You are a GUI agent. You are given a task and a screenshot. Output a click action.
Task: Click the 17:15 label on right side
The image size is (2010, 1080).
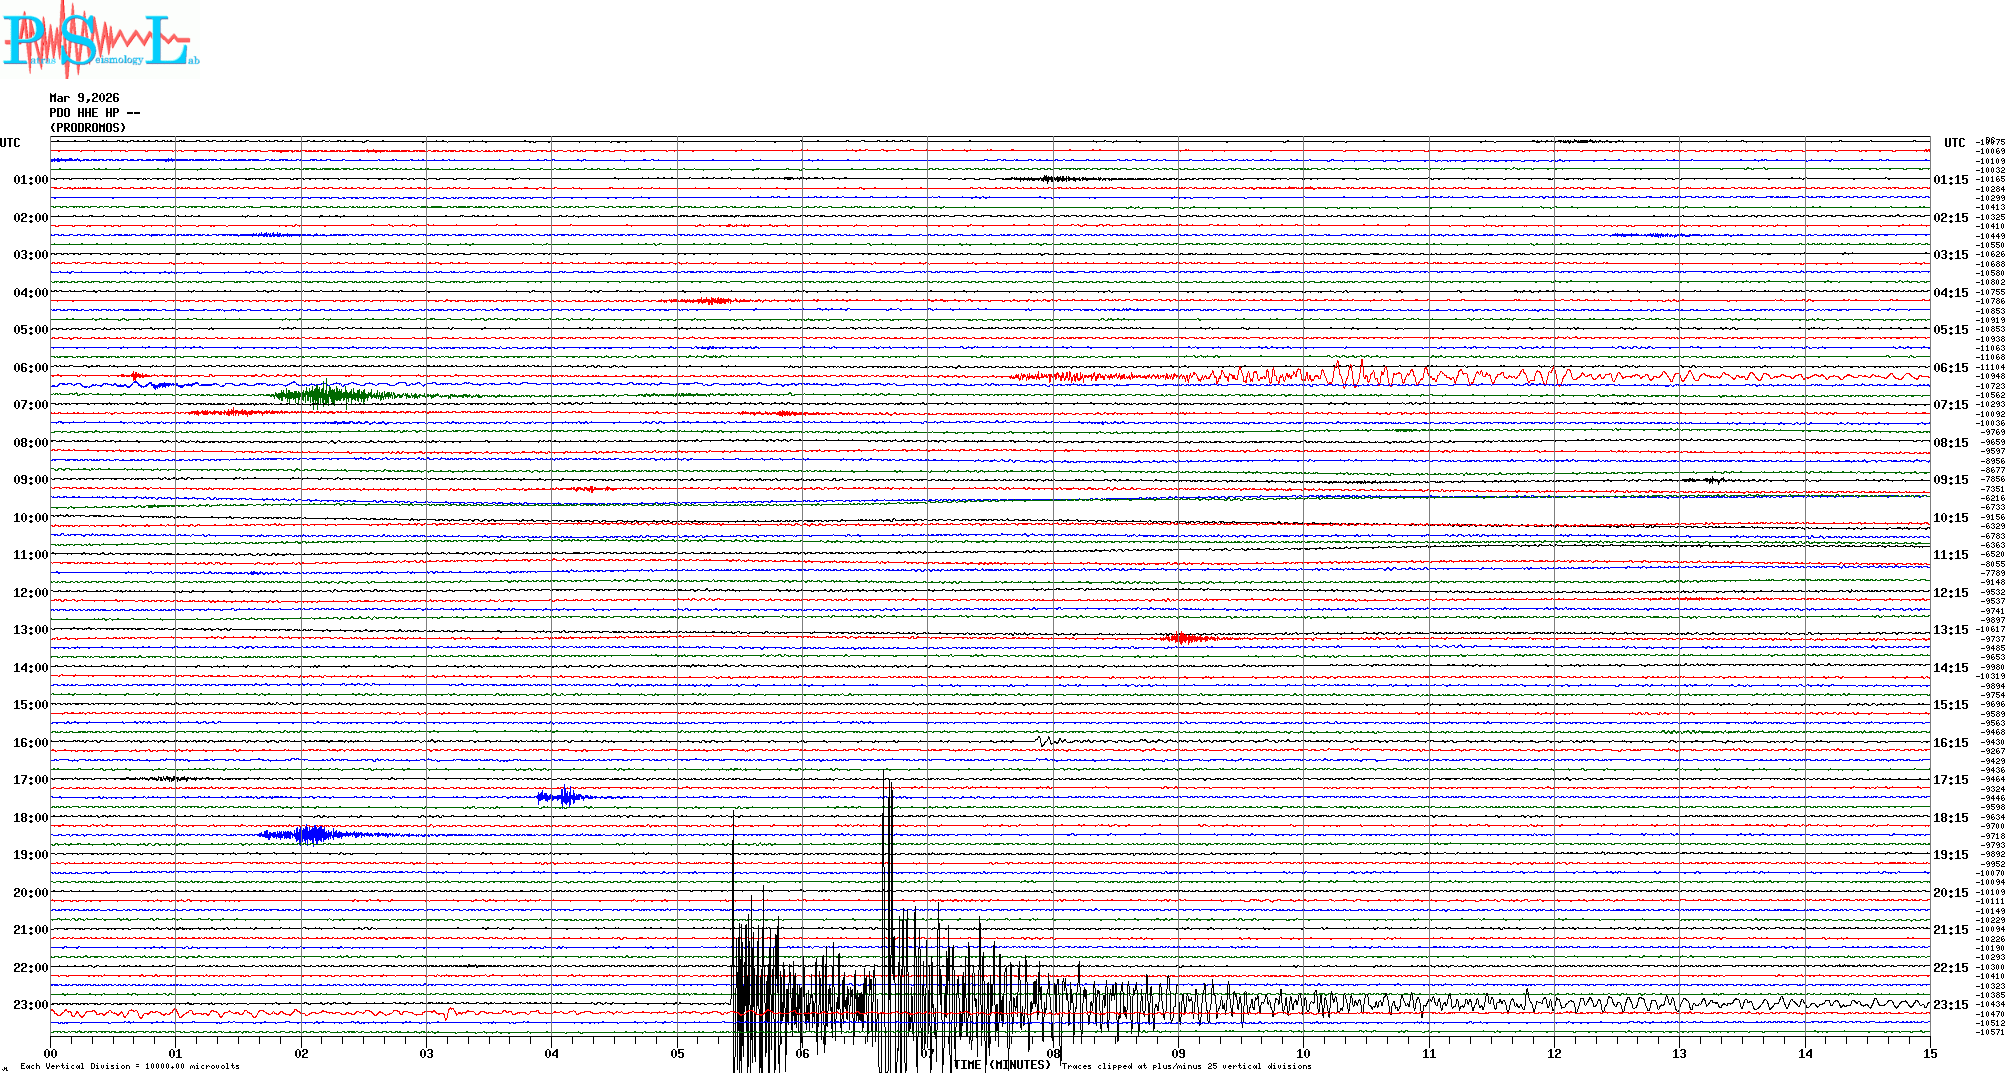(1950, 780)
